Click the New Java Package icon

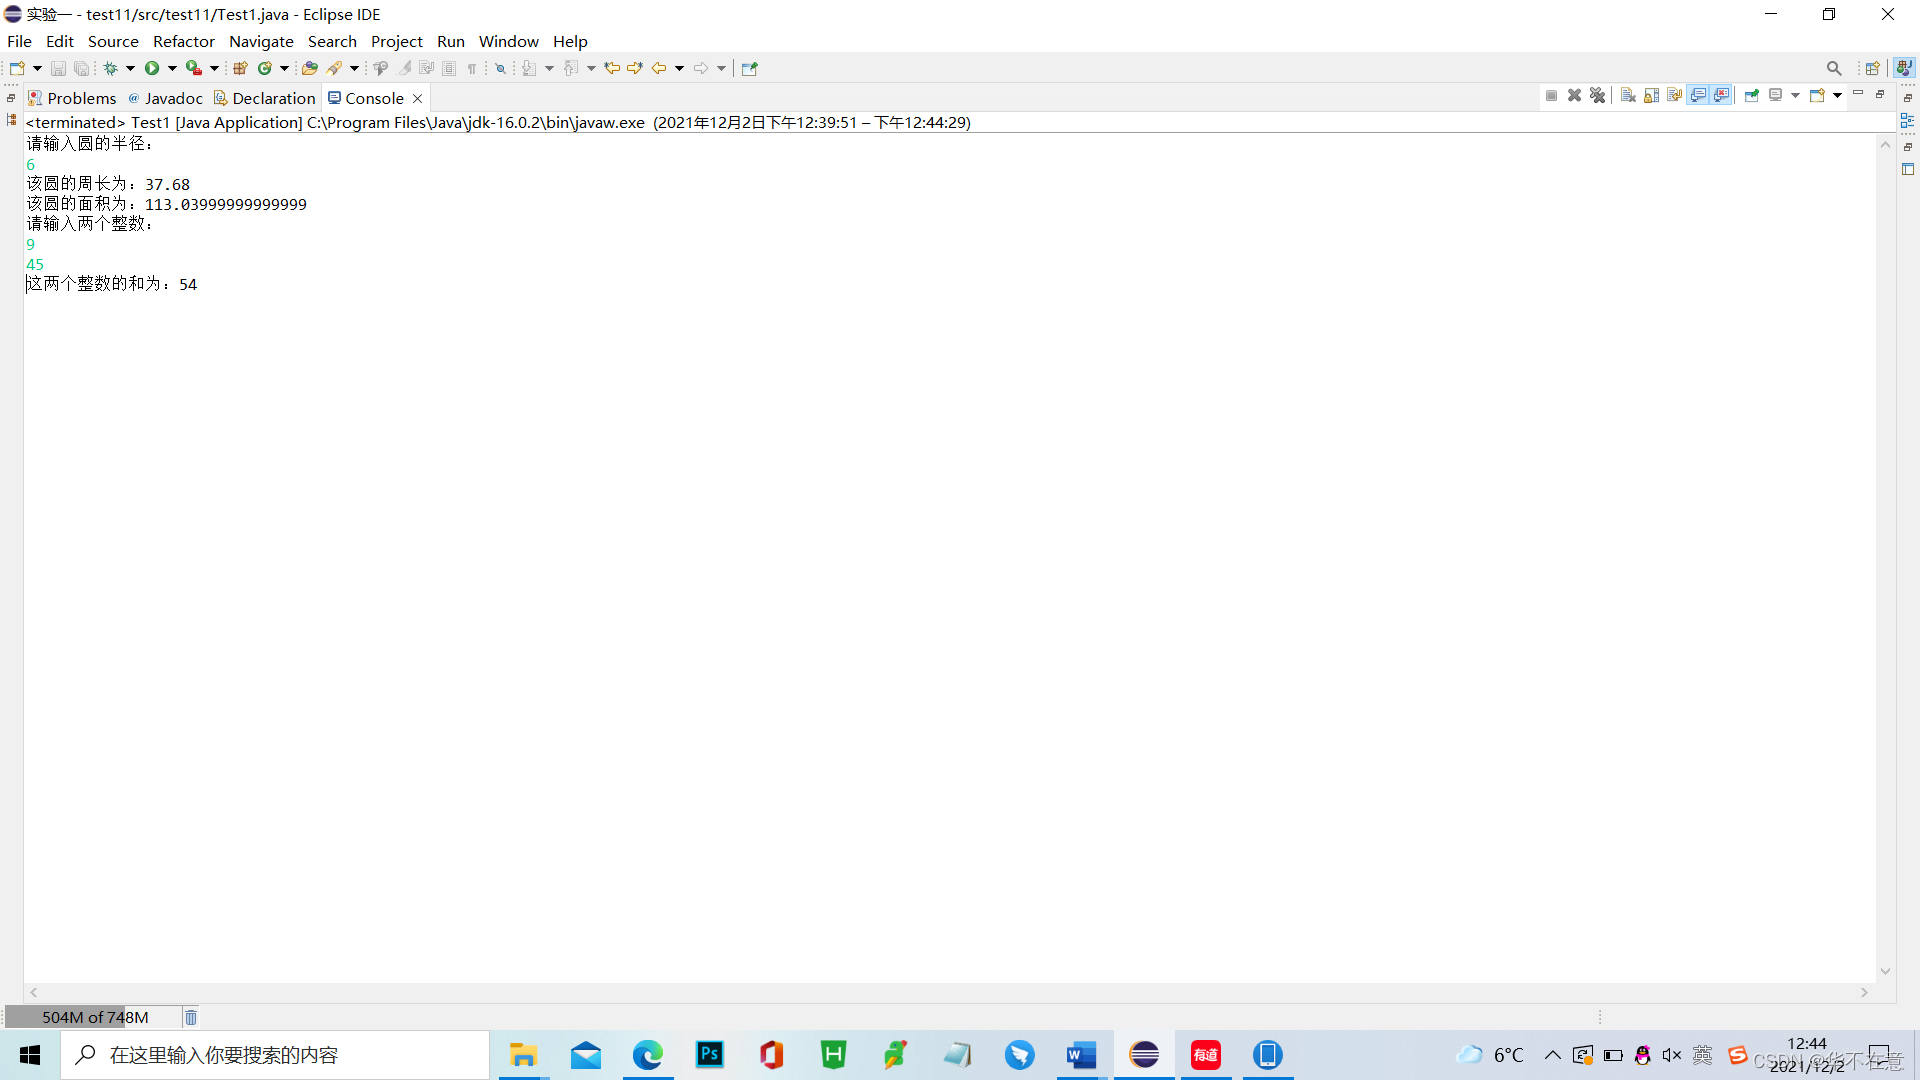(x=240, y=68)
